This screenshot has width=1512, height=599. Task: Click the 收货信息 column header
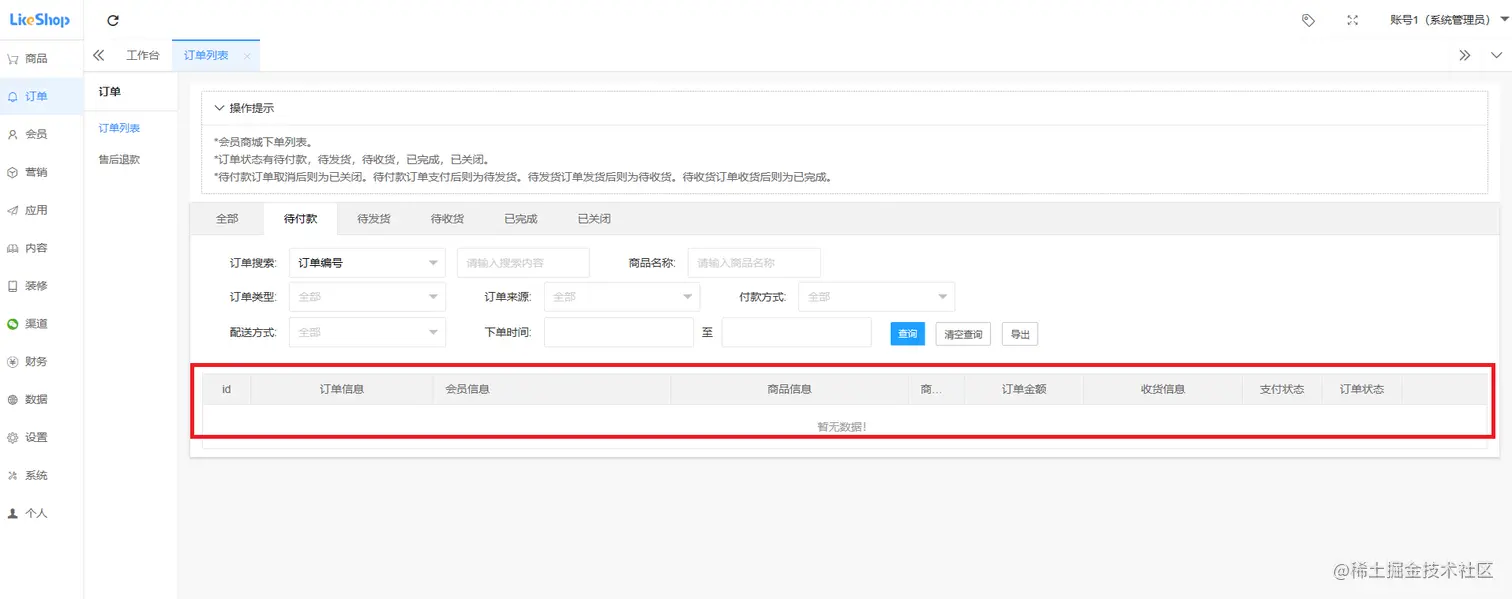1163,389
